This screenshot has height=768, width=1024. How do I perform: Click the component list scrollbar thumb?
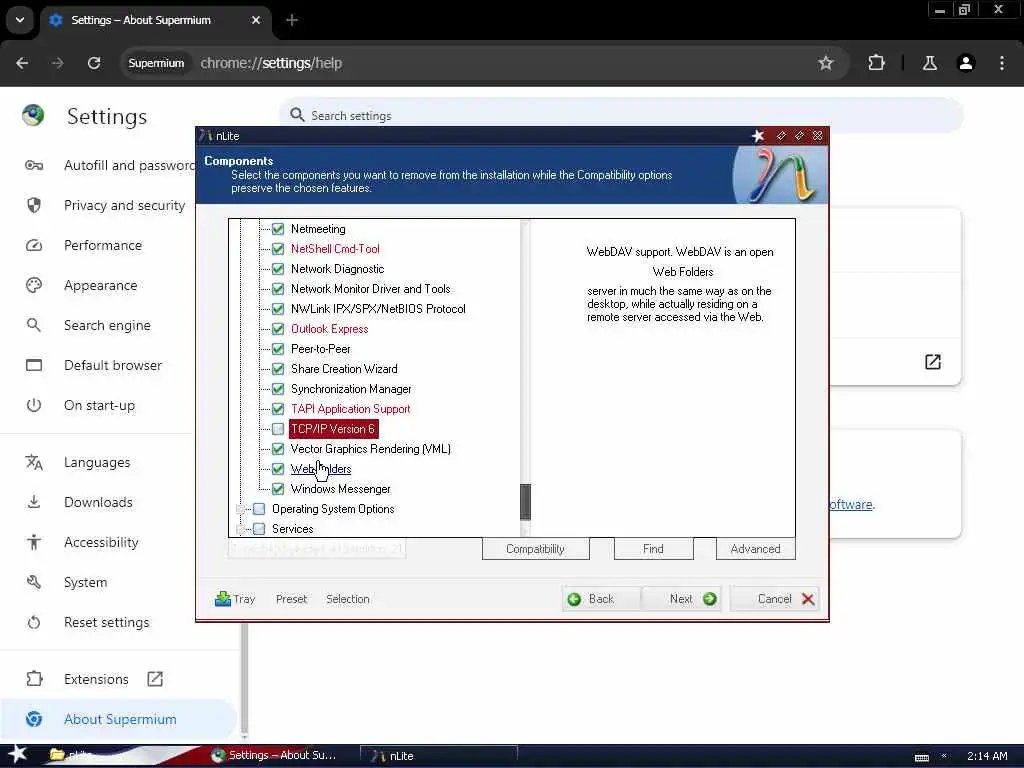coord(525,502)
